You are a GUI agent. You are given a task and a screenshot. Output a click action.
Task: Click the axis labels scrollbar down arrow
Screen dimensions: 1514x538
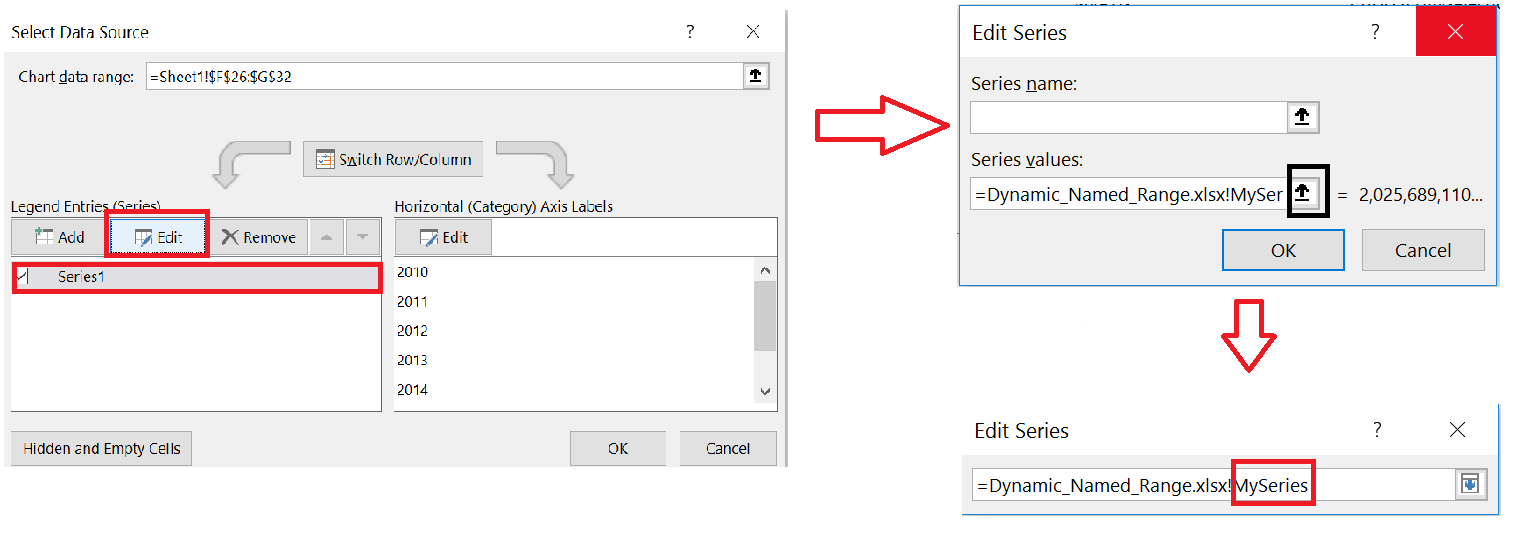tap(765, 391)
